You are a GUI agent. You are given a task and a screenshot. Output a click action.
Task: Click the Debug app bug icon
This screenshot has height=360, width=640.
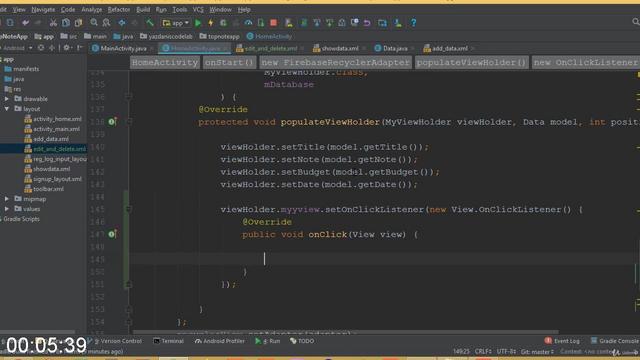pos(223,23)
